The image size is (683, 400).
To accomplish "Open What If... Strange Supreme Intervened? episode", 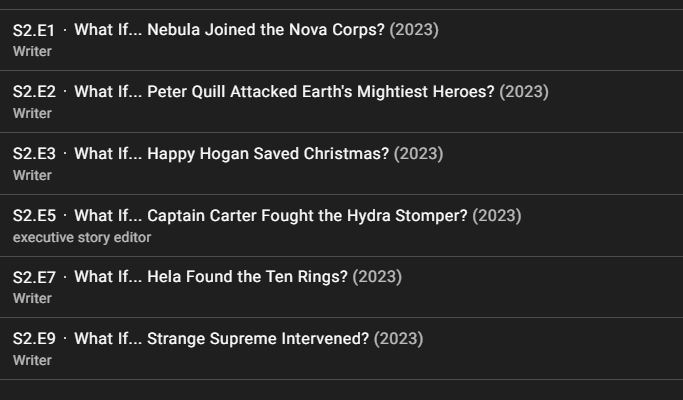I will click(221, 339).
